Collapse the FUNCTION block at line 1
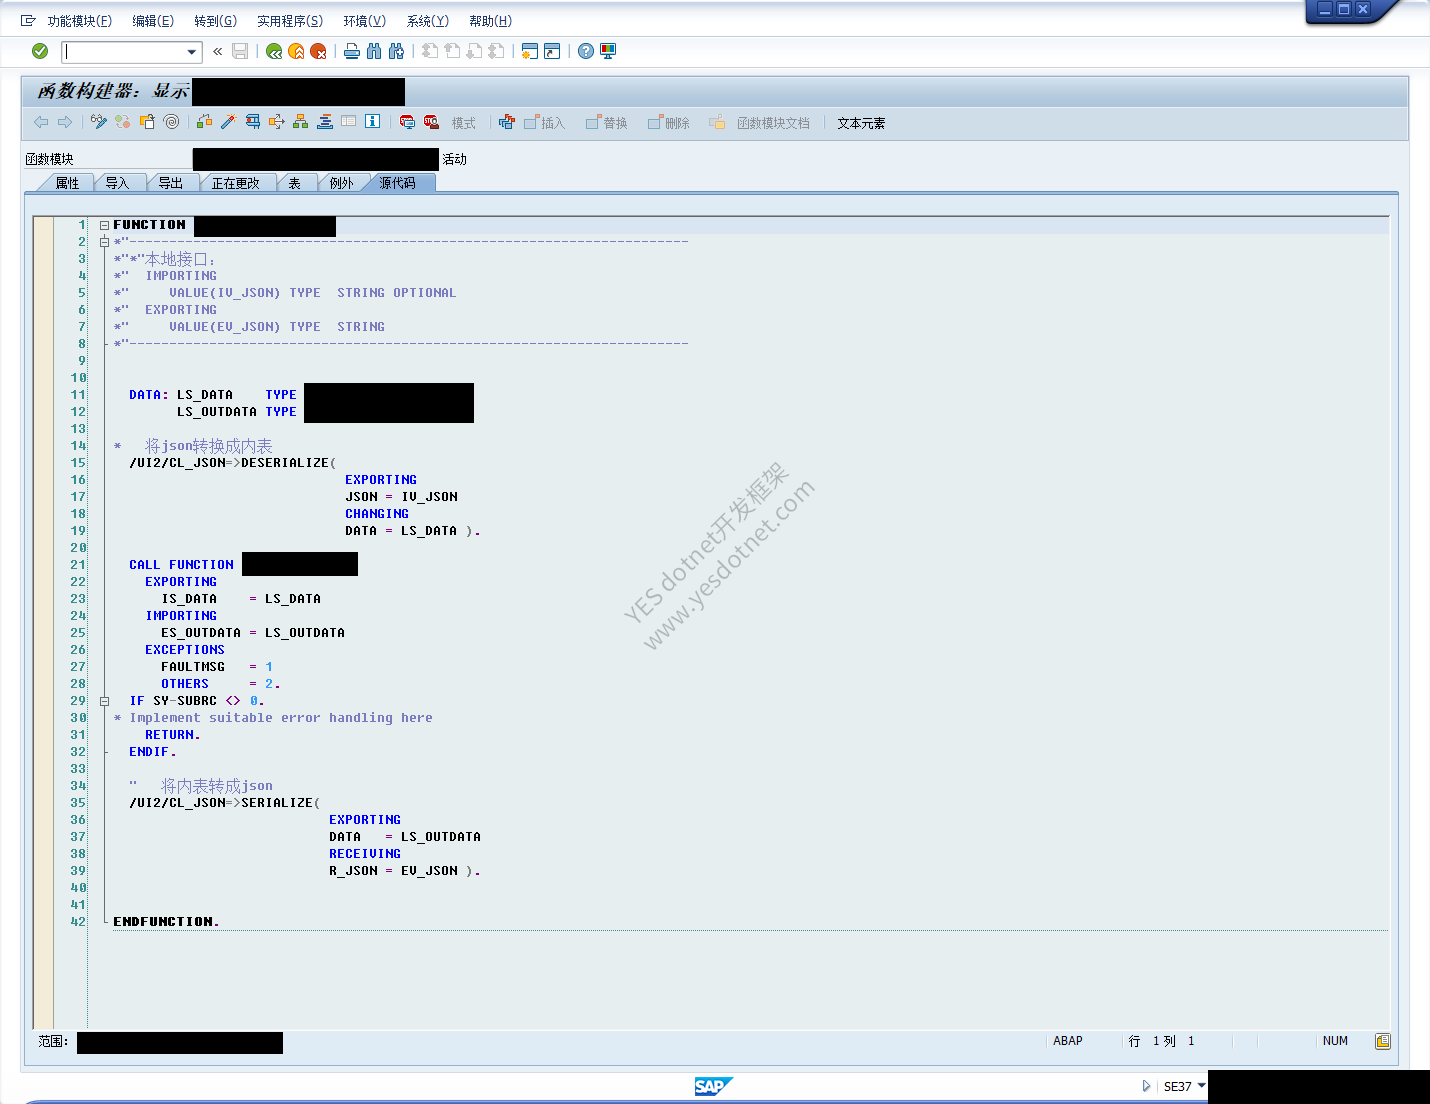The image size is (1430, 1104). point(104,225)
